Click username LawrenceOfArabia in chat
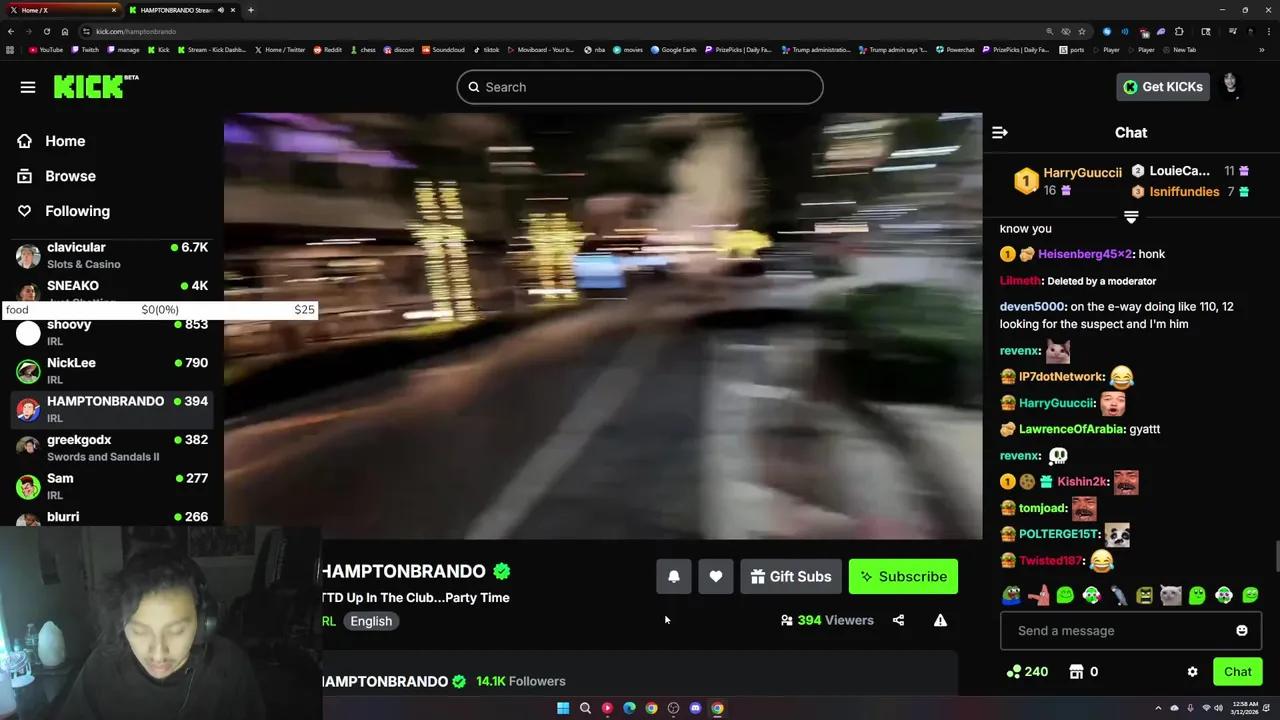The image size is (1280, 720). click(x=1072, y=429)
